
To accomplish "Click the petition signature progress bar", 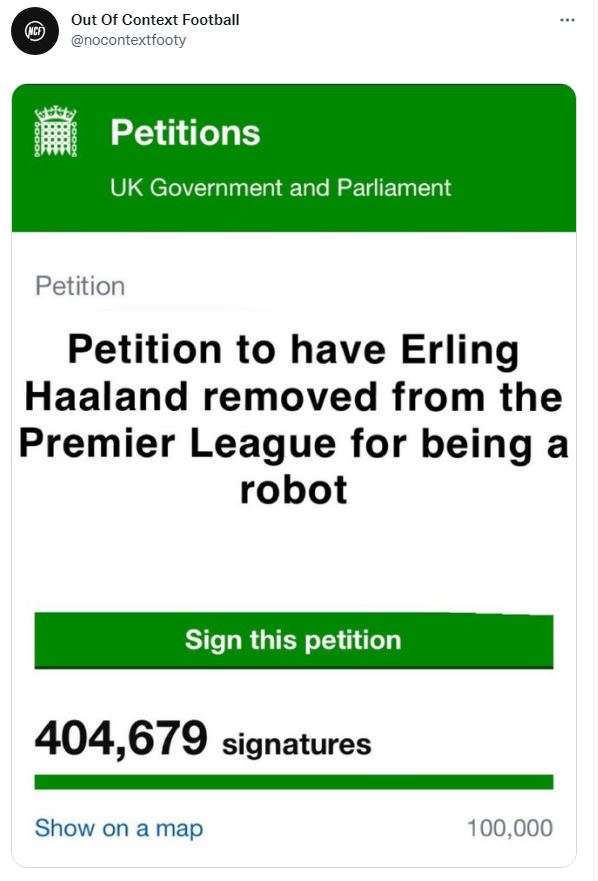I will click(x=292, y=777).
